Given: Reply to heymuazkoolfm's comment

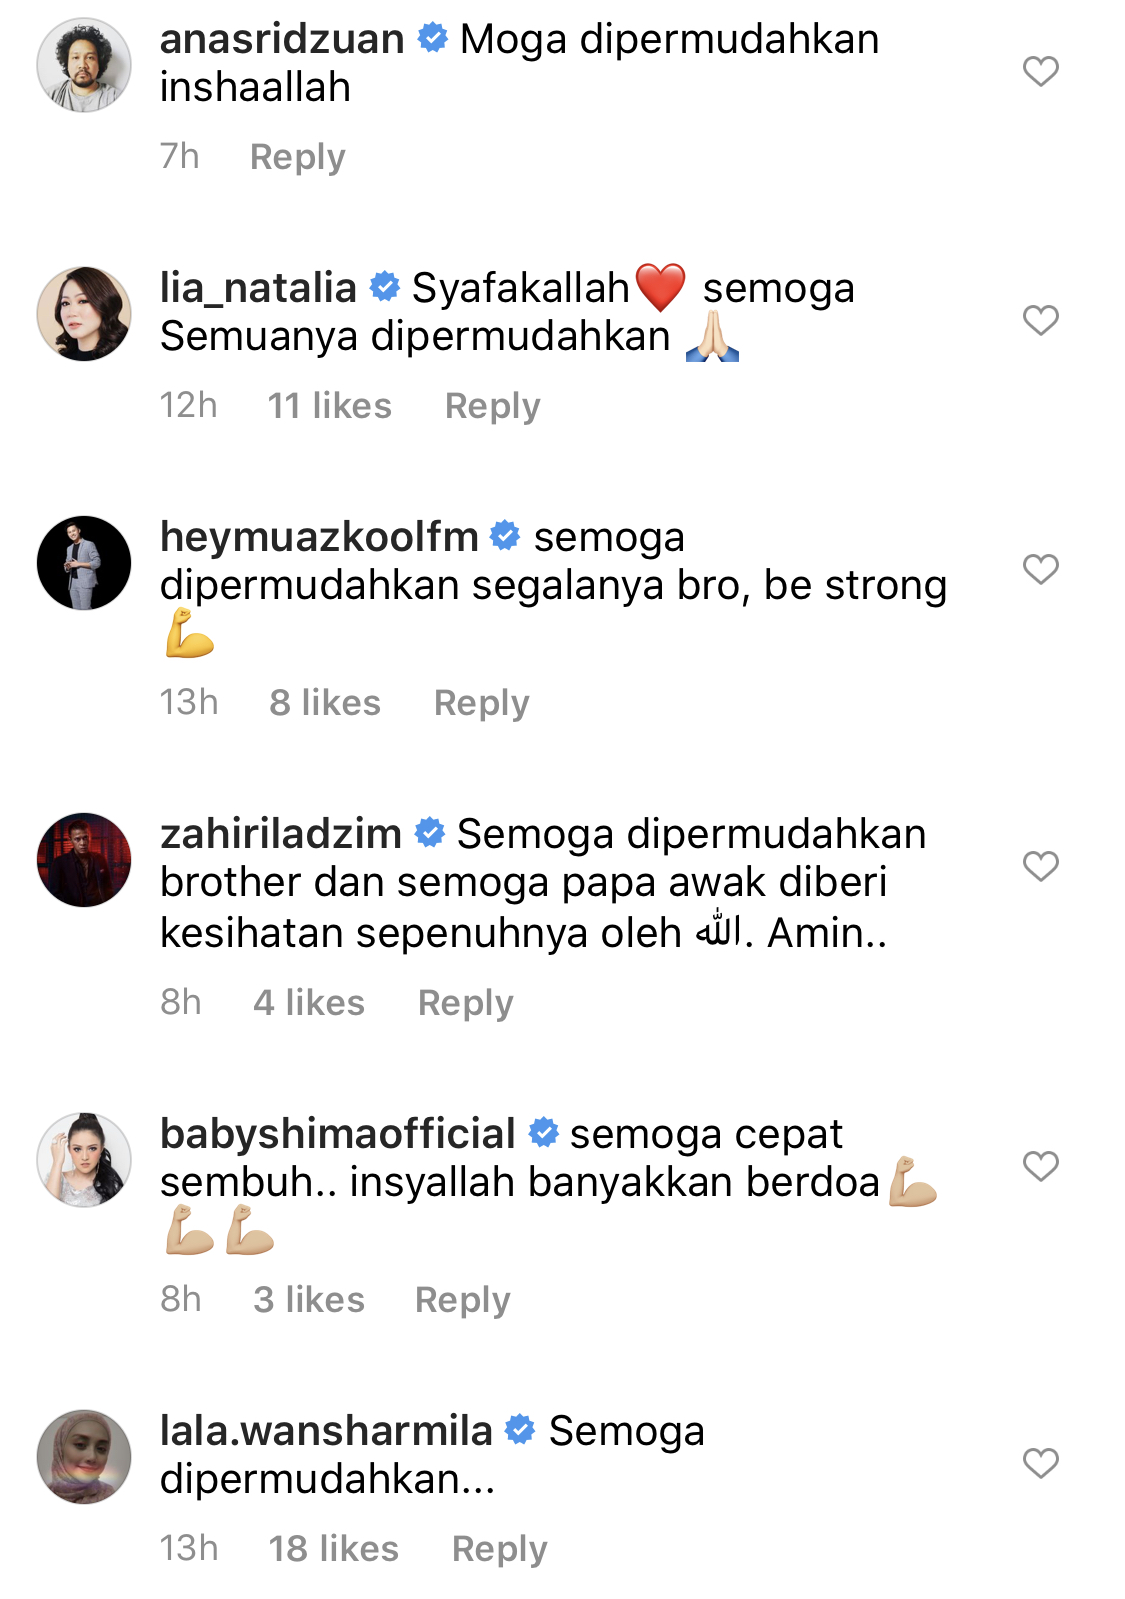Looking at the screenshot, I should (x=481, y=703).
